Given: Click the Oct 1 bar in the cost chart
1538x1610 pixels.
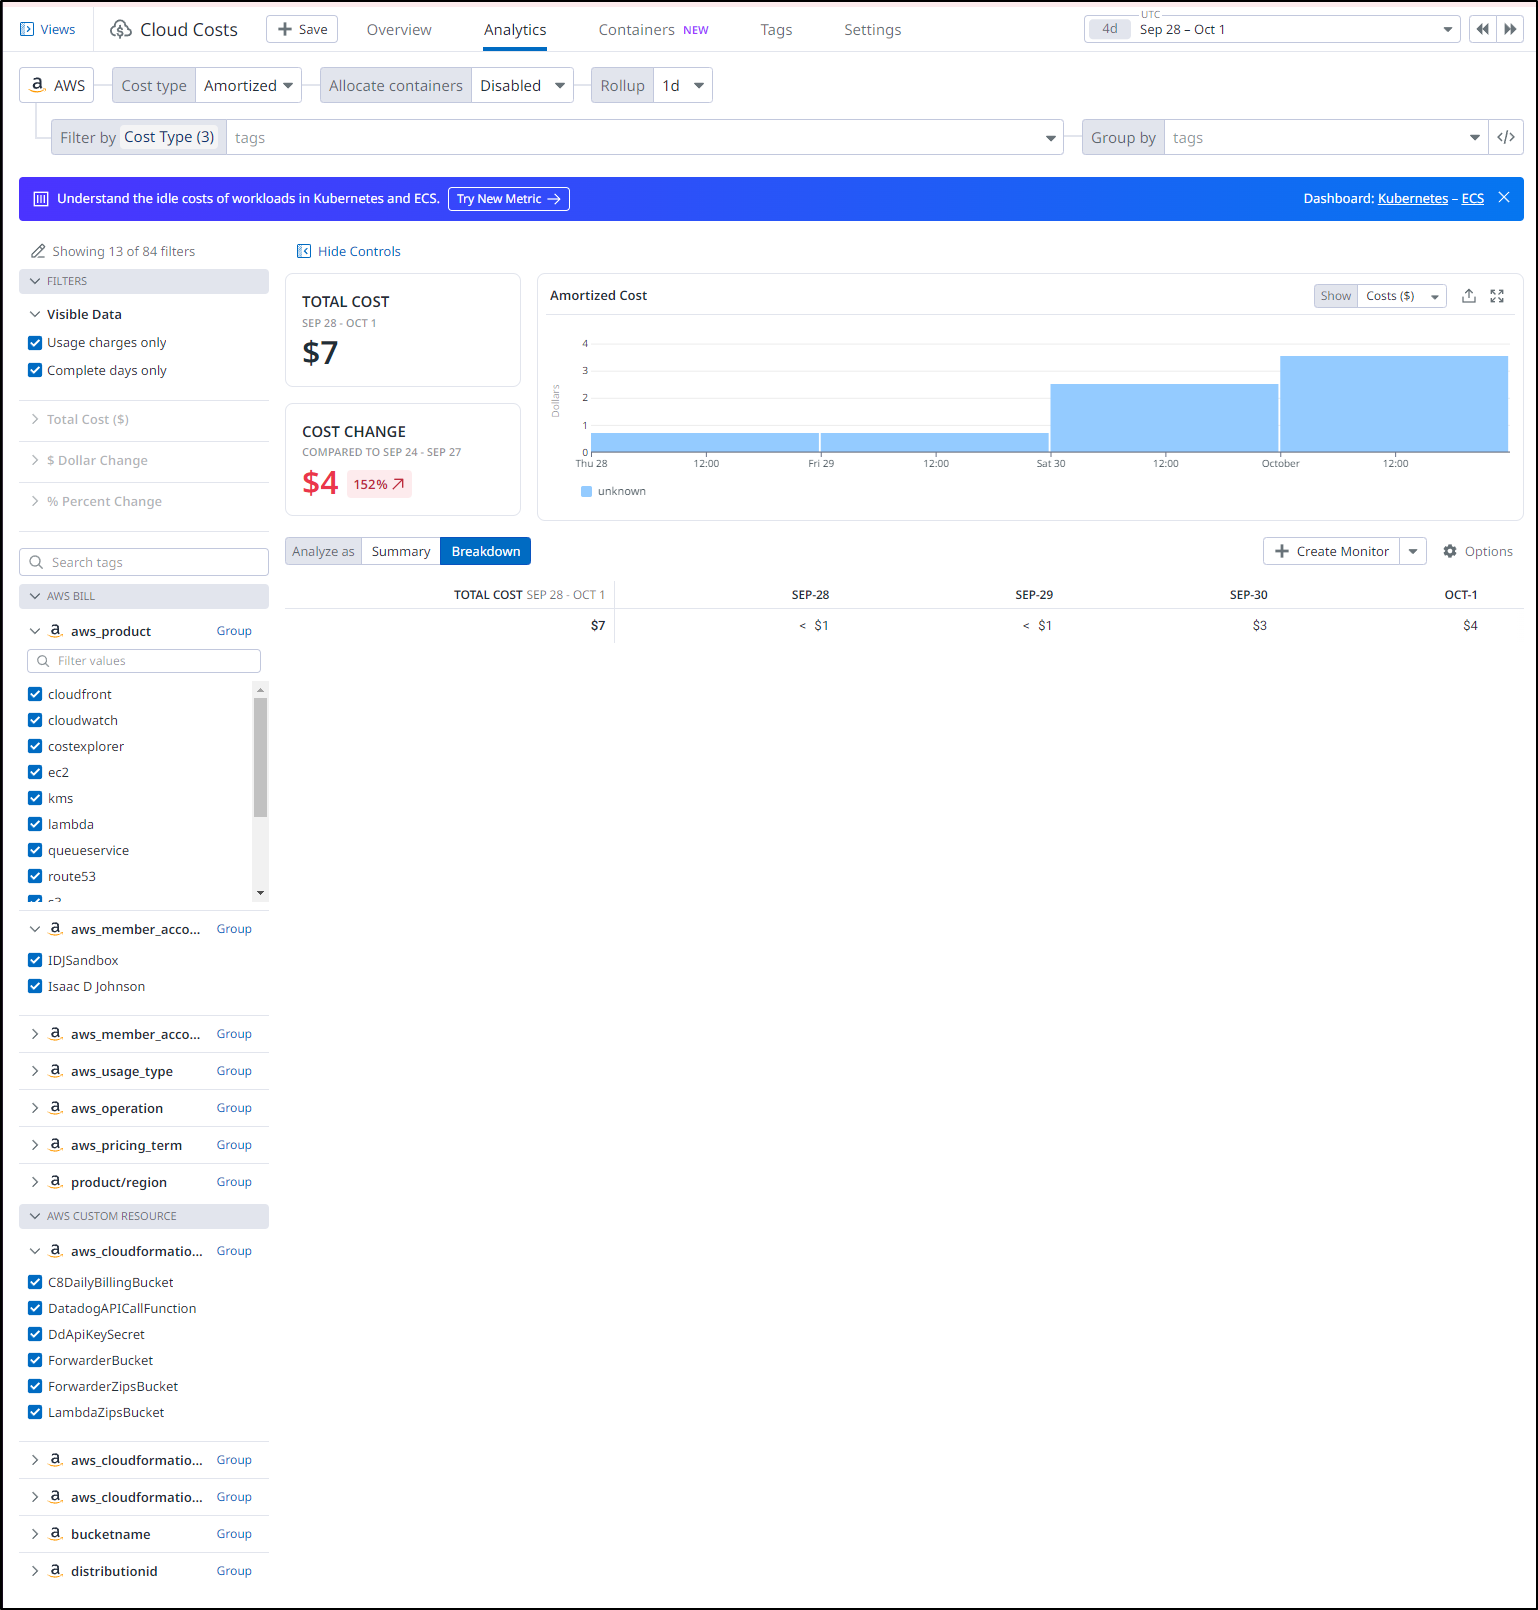Looking at the screenshot, I should (1394, 404).
